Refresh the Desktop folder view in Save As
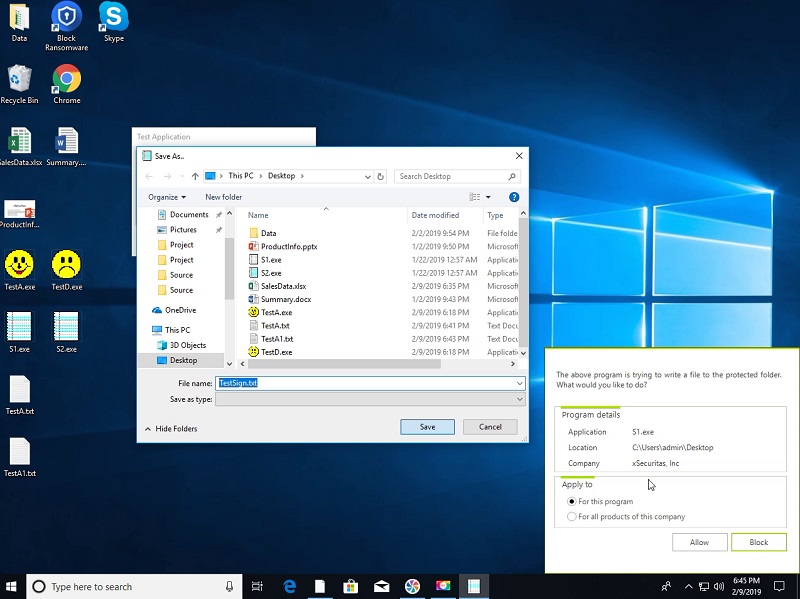800x599 pixels. tap(380, 176)
